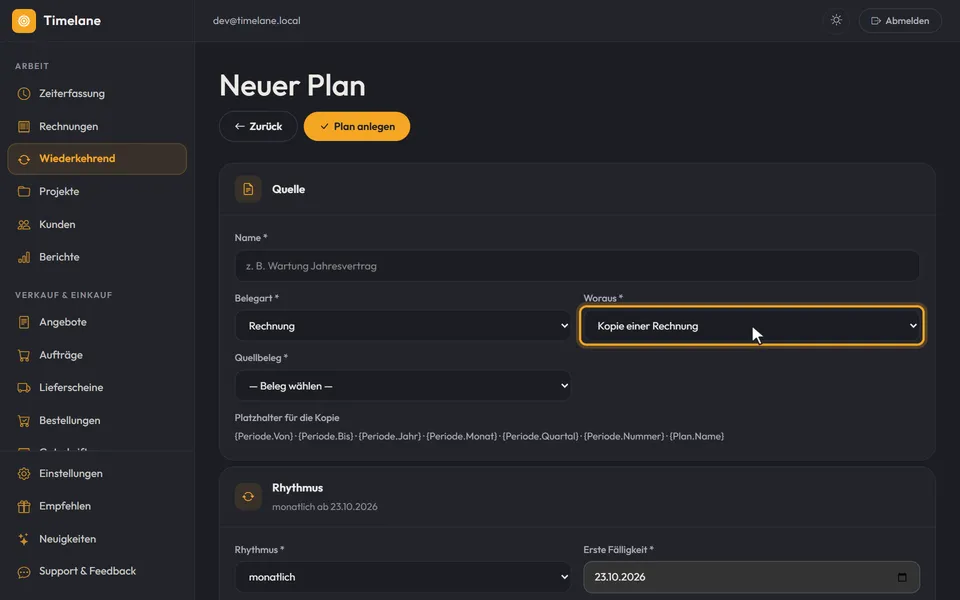Click the Abmelden logout button
Image resolution: width=960 pixels, height=600 pixels.
(900, 21)
